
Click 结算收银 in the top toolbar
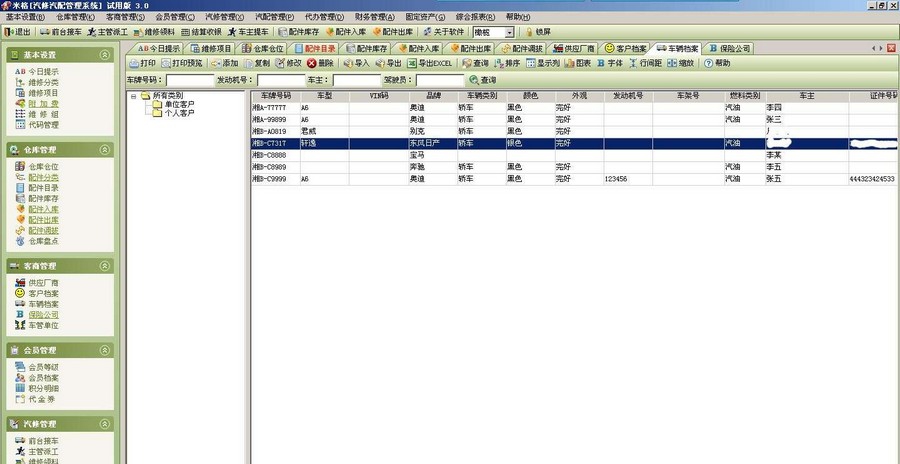pos(201,32)
